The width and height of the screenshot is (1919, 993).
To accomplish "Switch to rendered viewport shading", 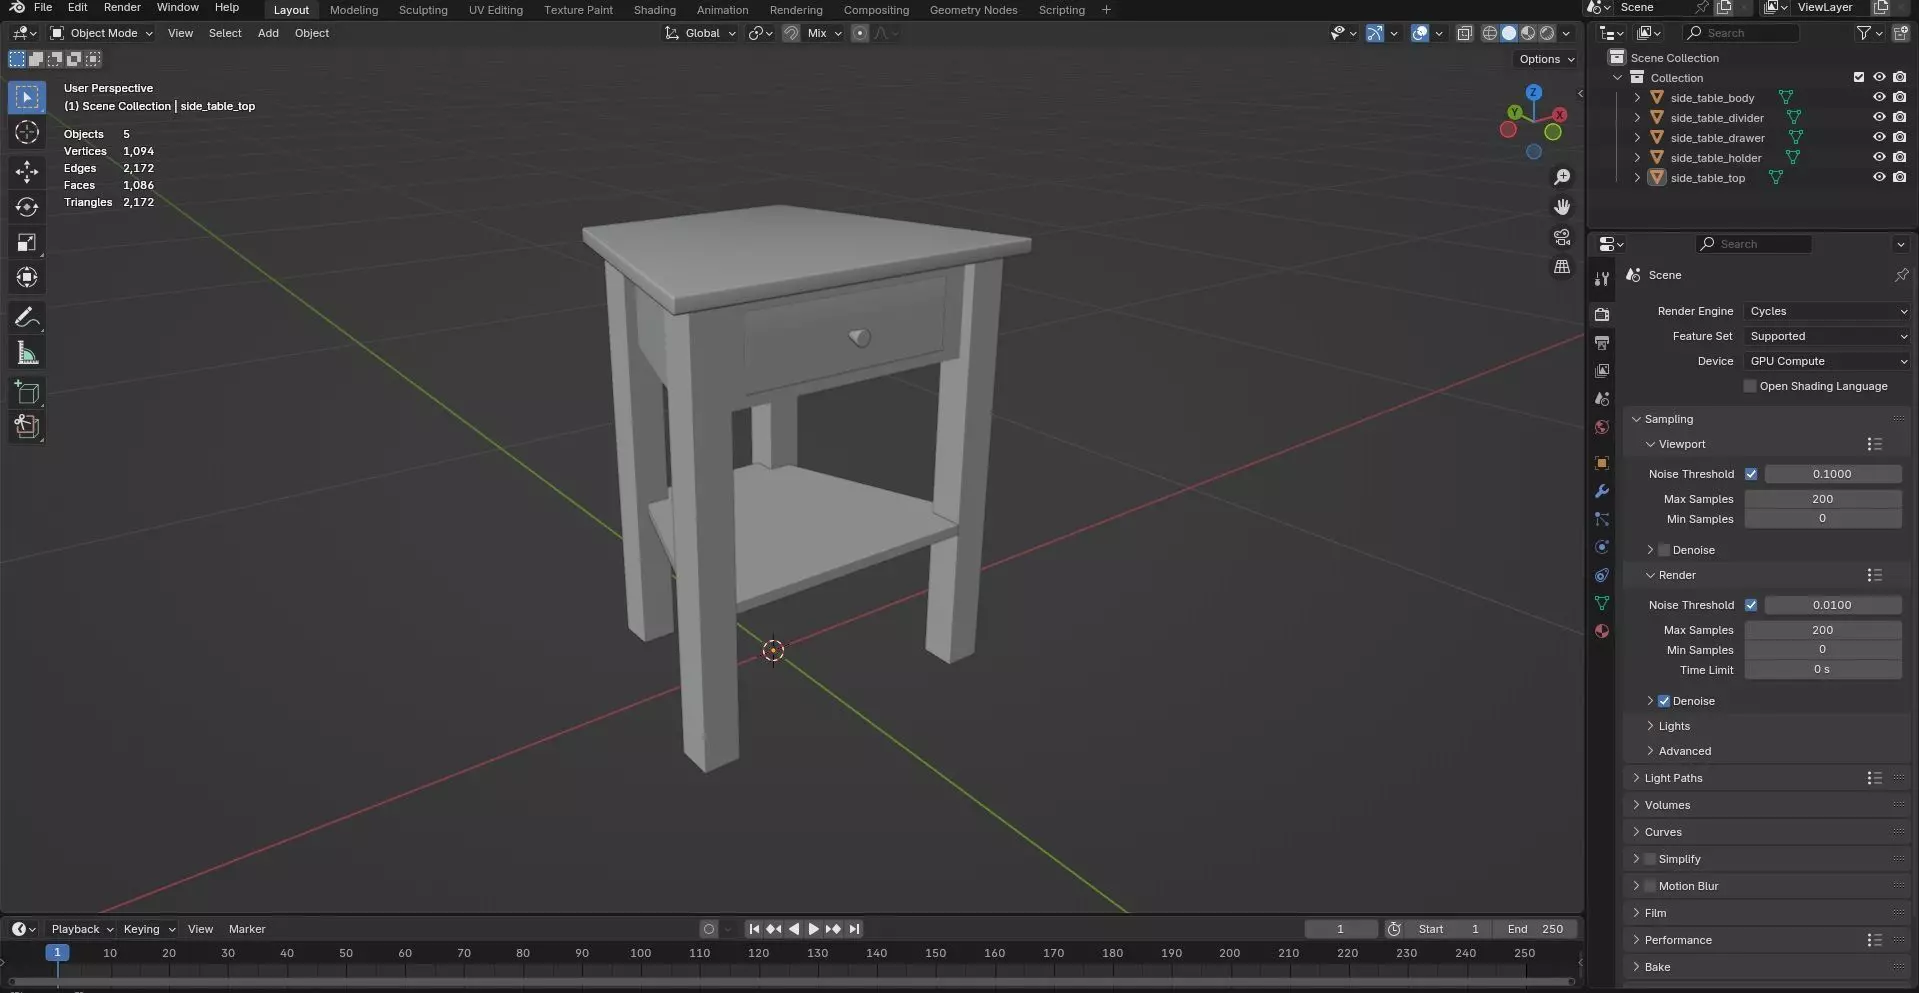I will pos(1548,33).
